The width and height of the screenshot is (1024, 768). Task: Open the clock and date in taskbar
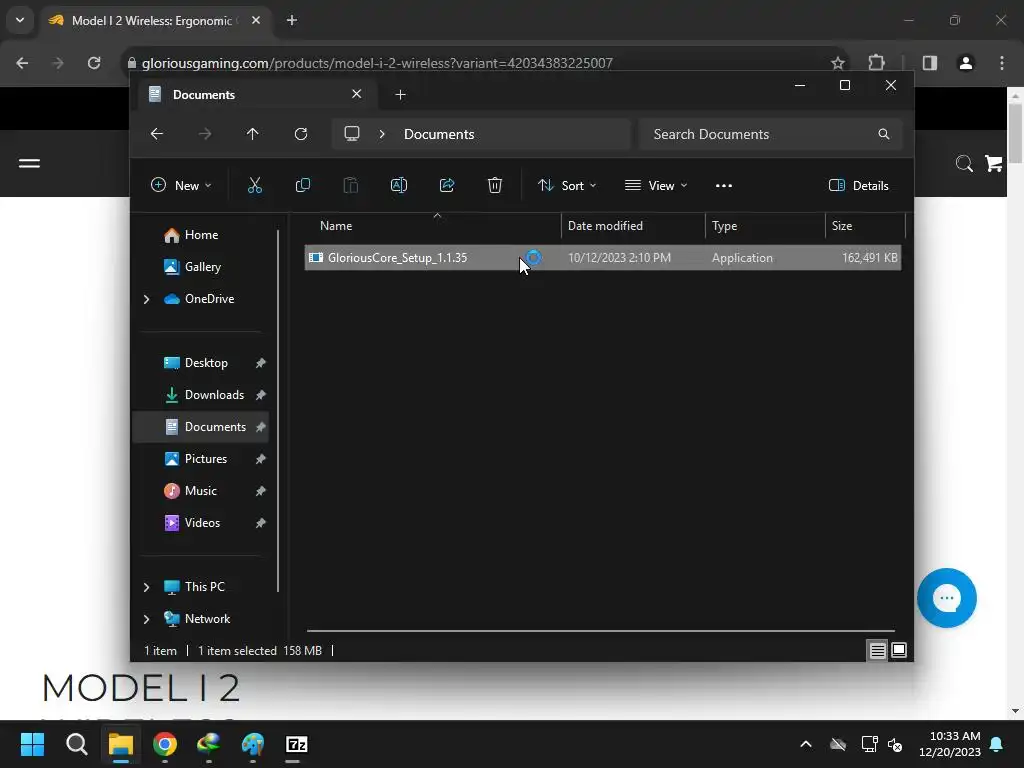(x=950, y=744)
